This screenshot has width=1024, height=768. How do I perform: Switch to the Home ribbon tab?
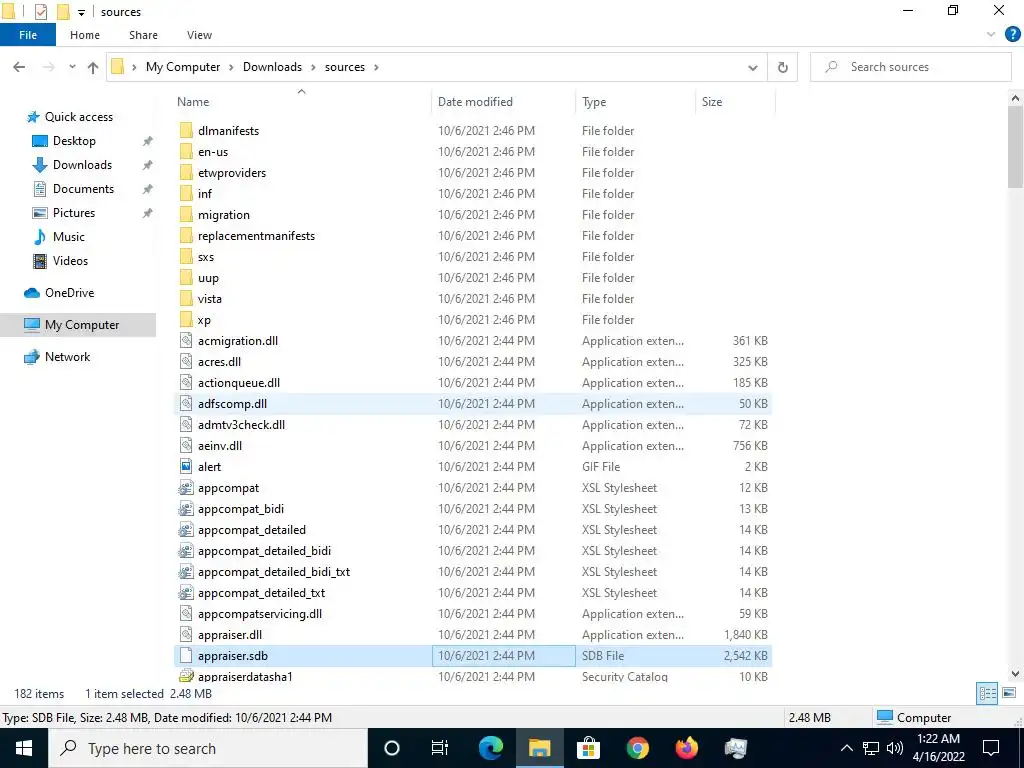pyautogui.click(x=85, y=35)
